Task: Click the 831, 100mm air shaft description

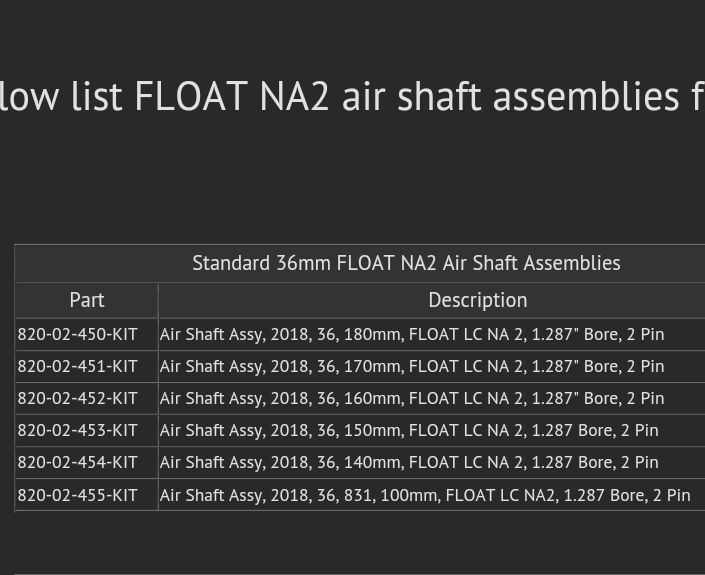Action: (424, 495)
